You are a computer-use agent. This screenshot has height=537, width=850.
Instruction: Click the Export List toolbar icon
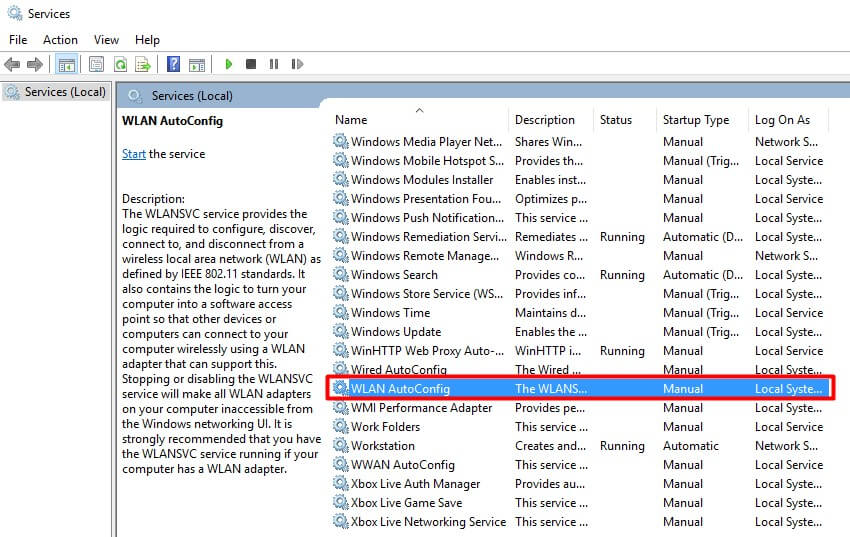[x=143, y=64]
